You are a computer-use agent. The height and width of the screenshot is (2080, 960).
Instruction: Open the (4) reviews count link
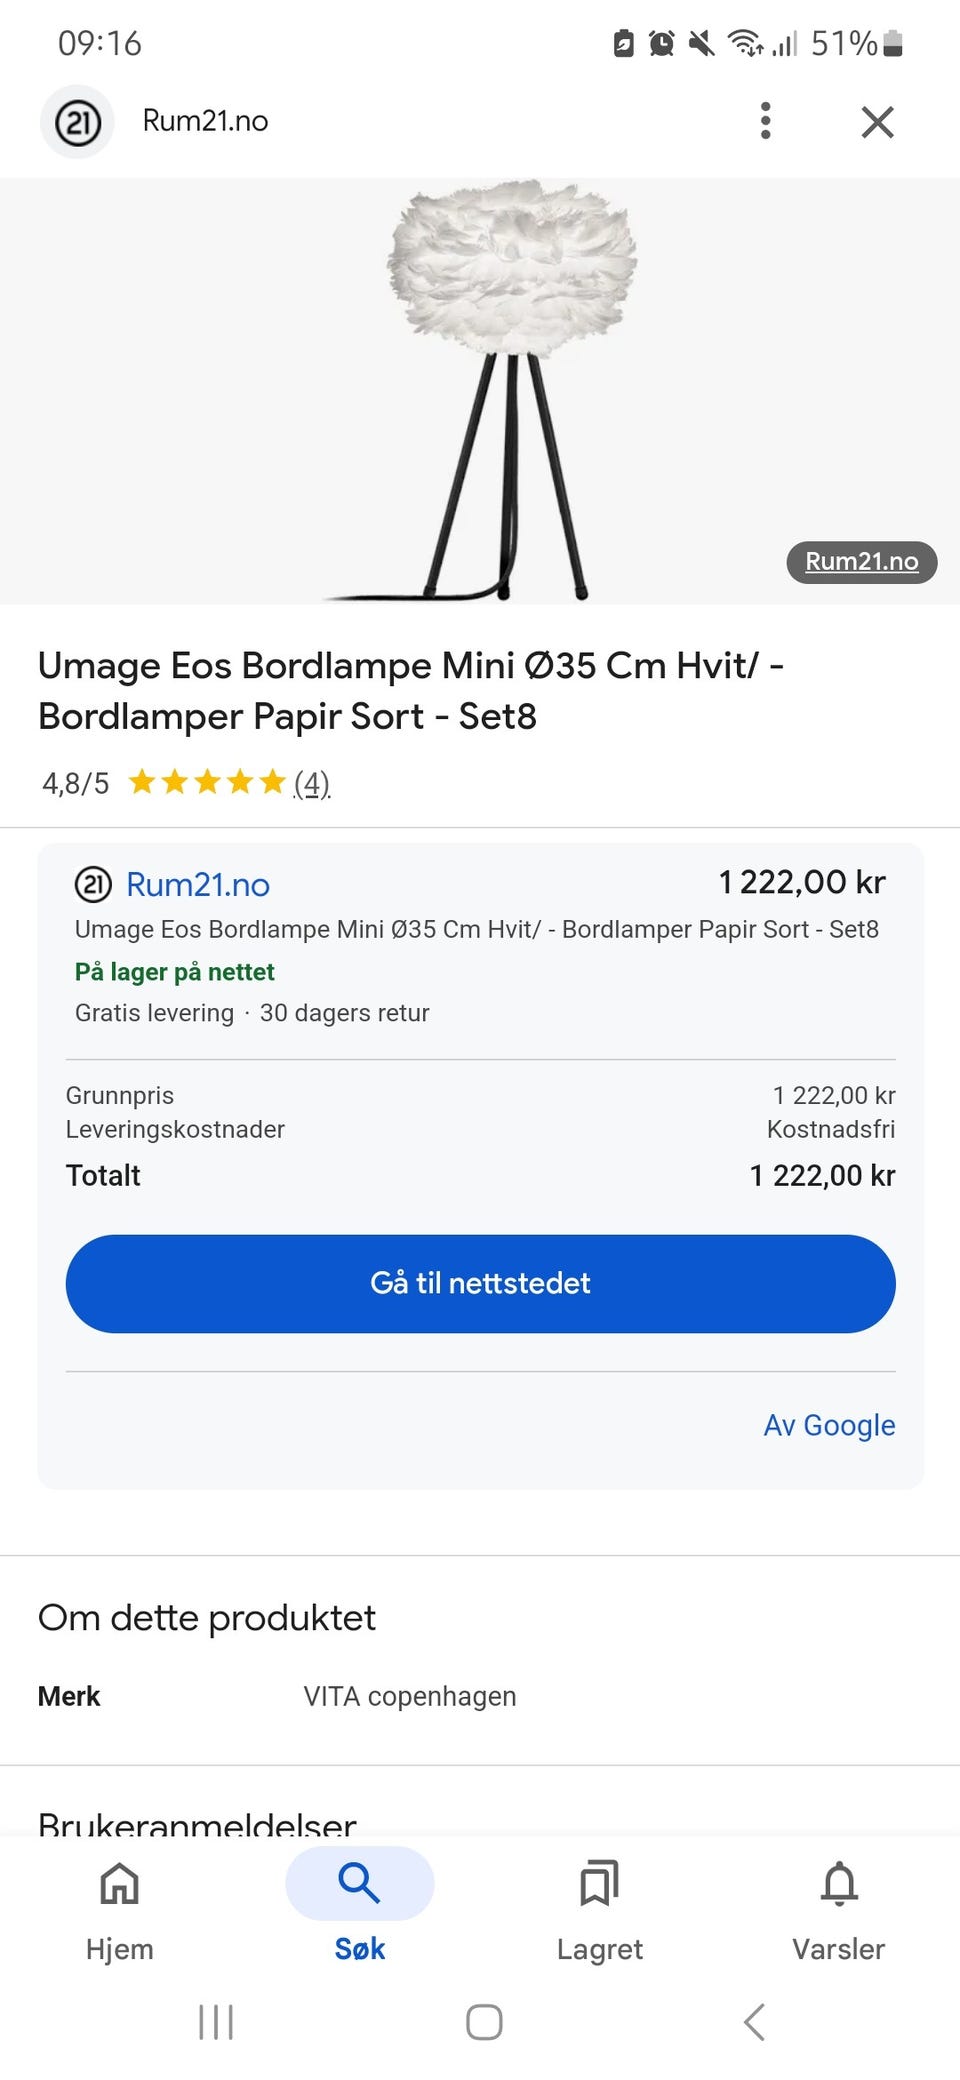pos(311,783)
